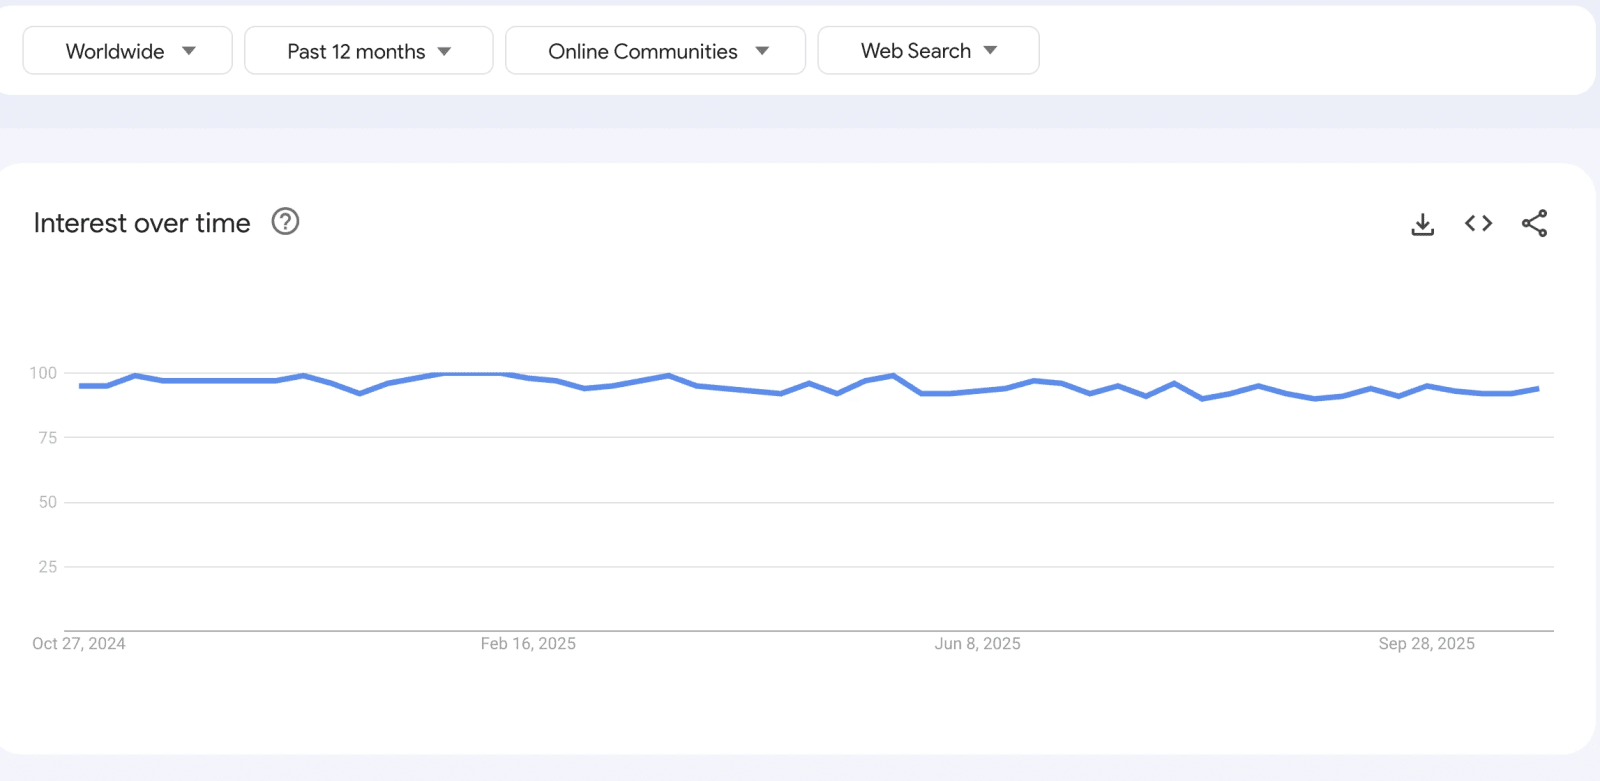
Task: Open help for Interest over time
Action: (x=285, y=221)
